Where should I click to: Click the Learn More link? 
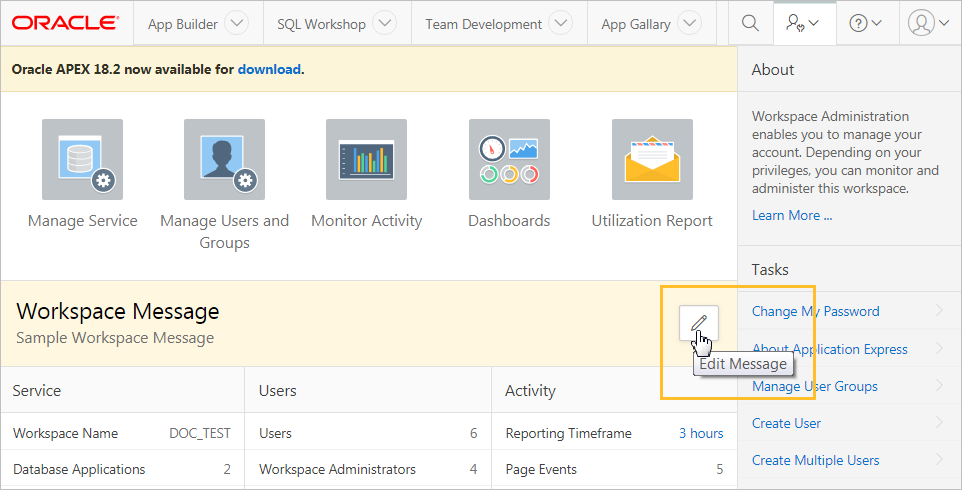(792, 215)
